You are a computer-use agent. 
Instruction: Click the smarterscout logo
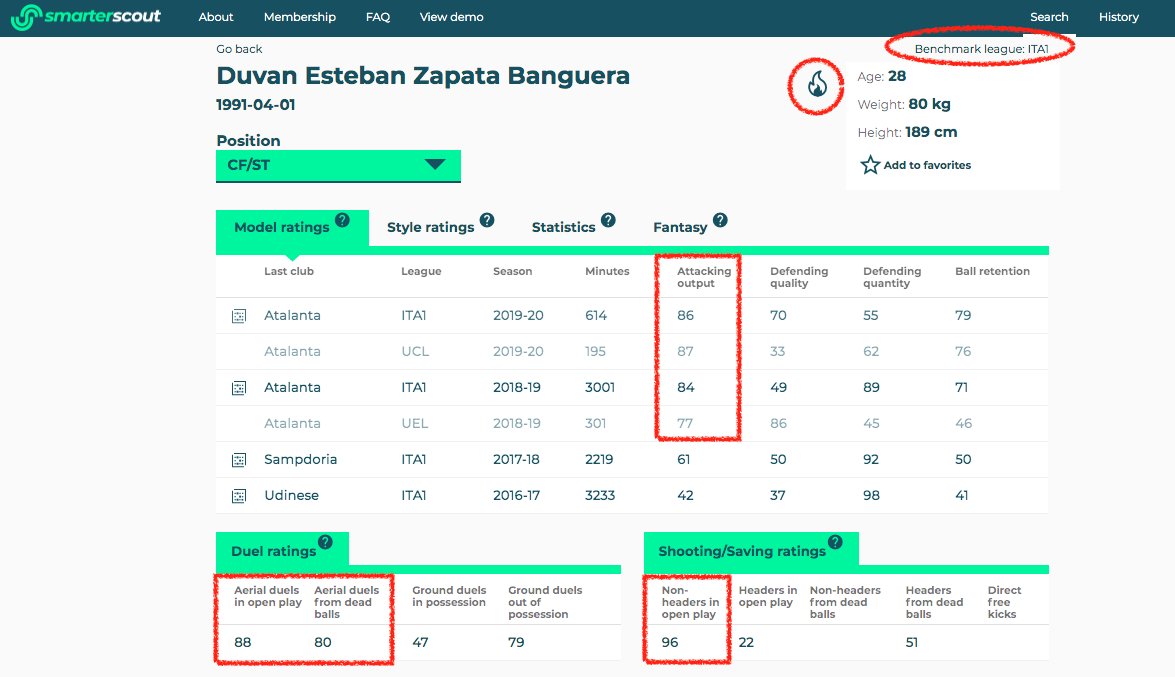86,16
